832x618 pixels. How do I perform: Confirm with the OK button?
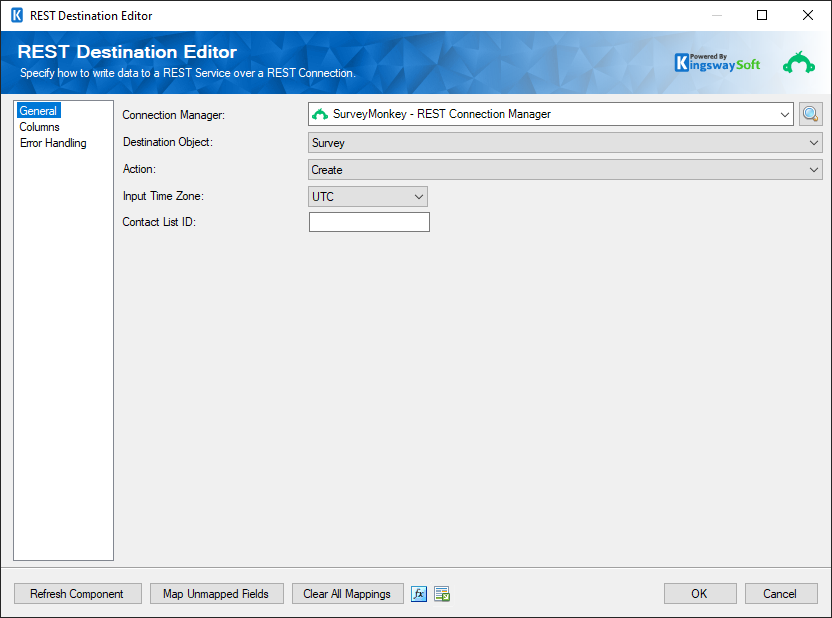coord(700,594)
